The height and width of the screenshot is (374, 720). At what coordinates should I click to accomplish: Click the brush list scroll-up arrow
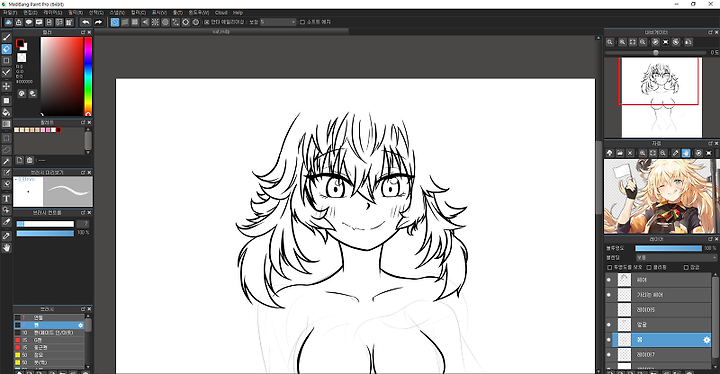[x=87, y=316]
